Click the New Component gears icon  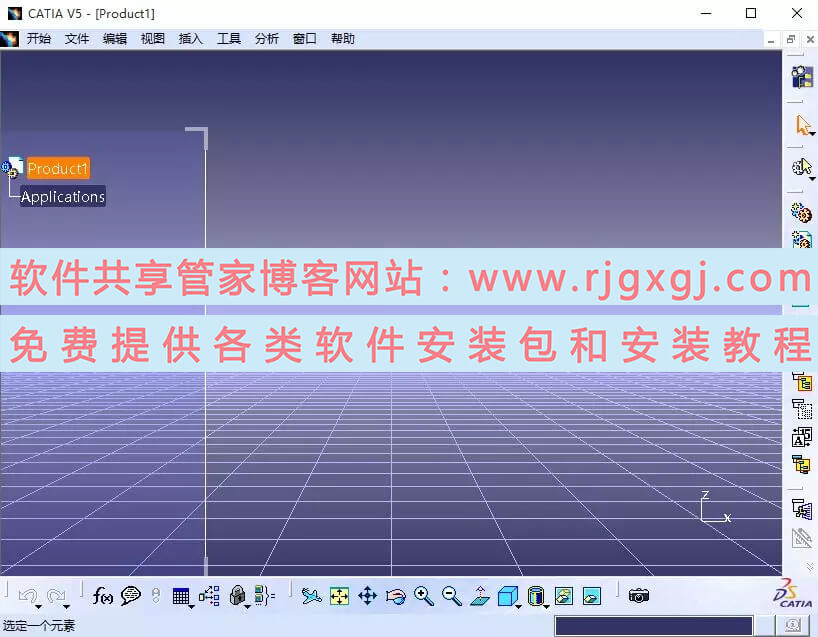click(801, 213)
